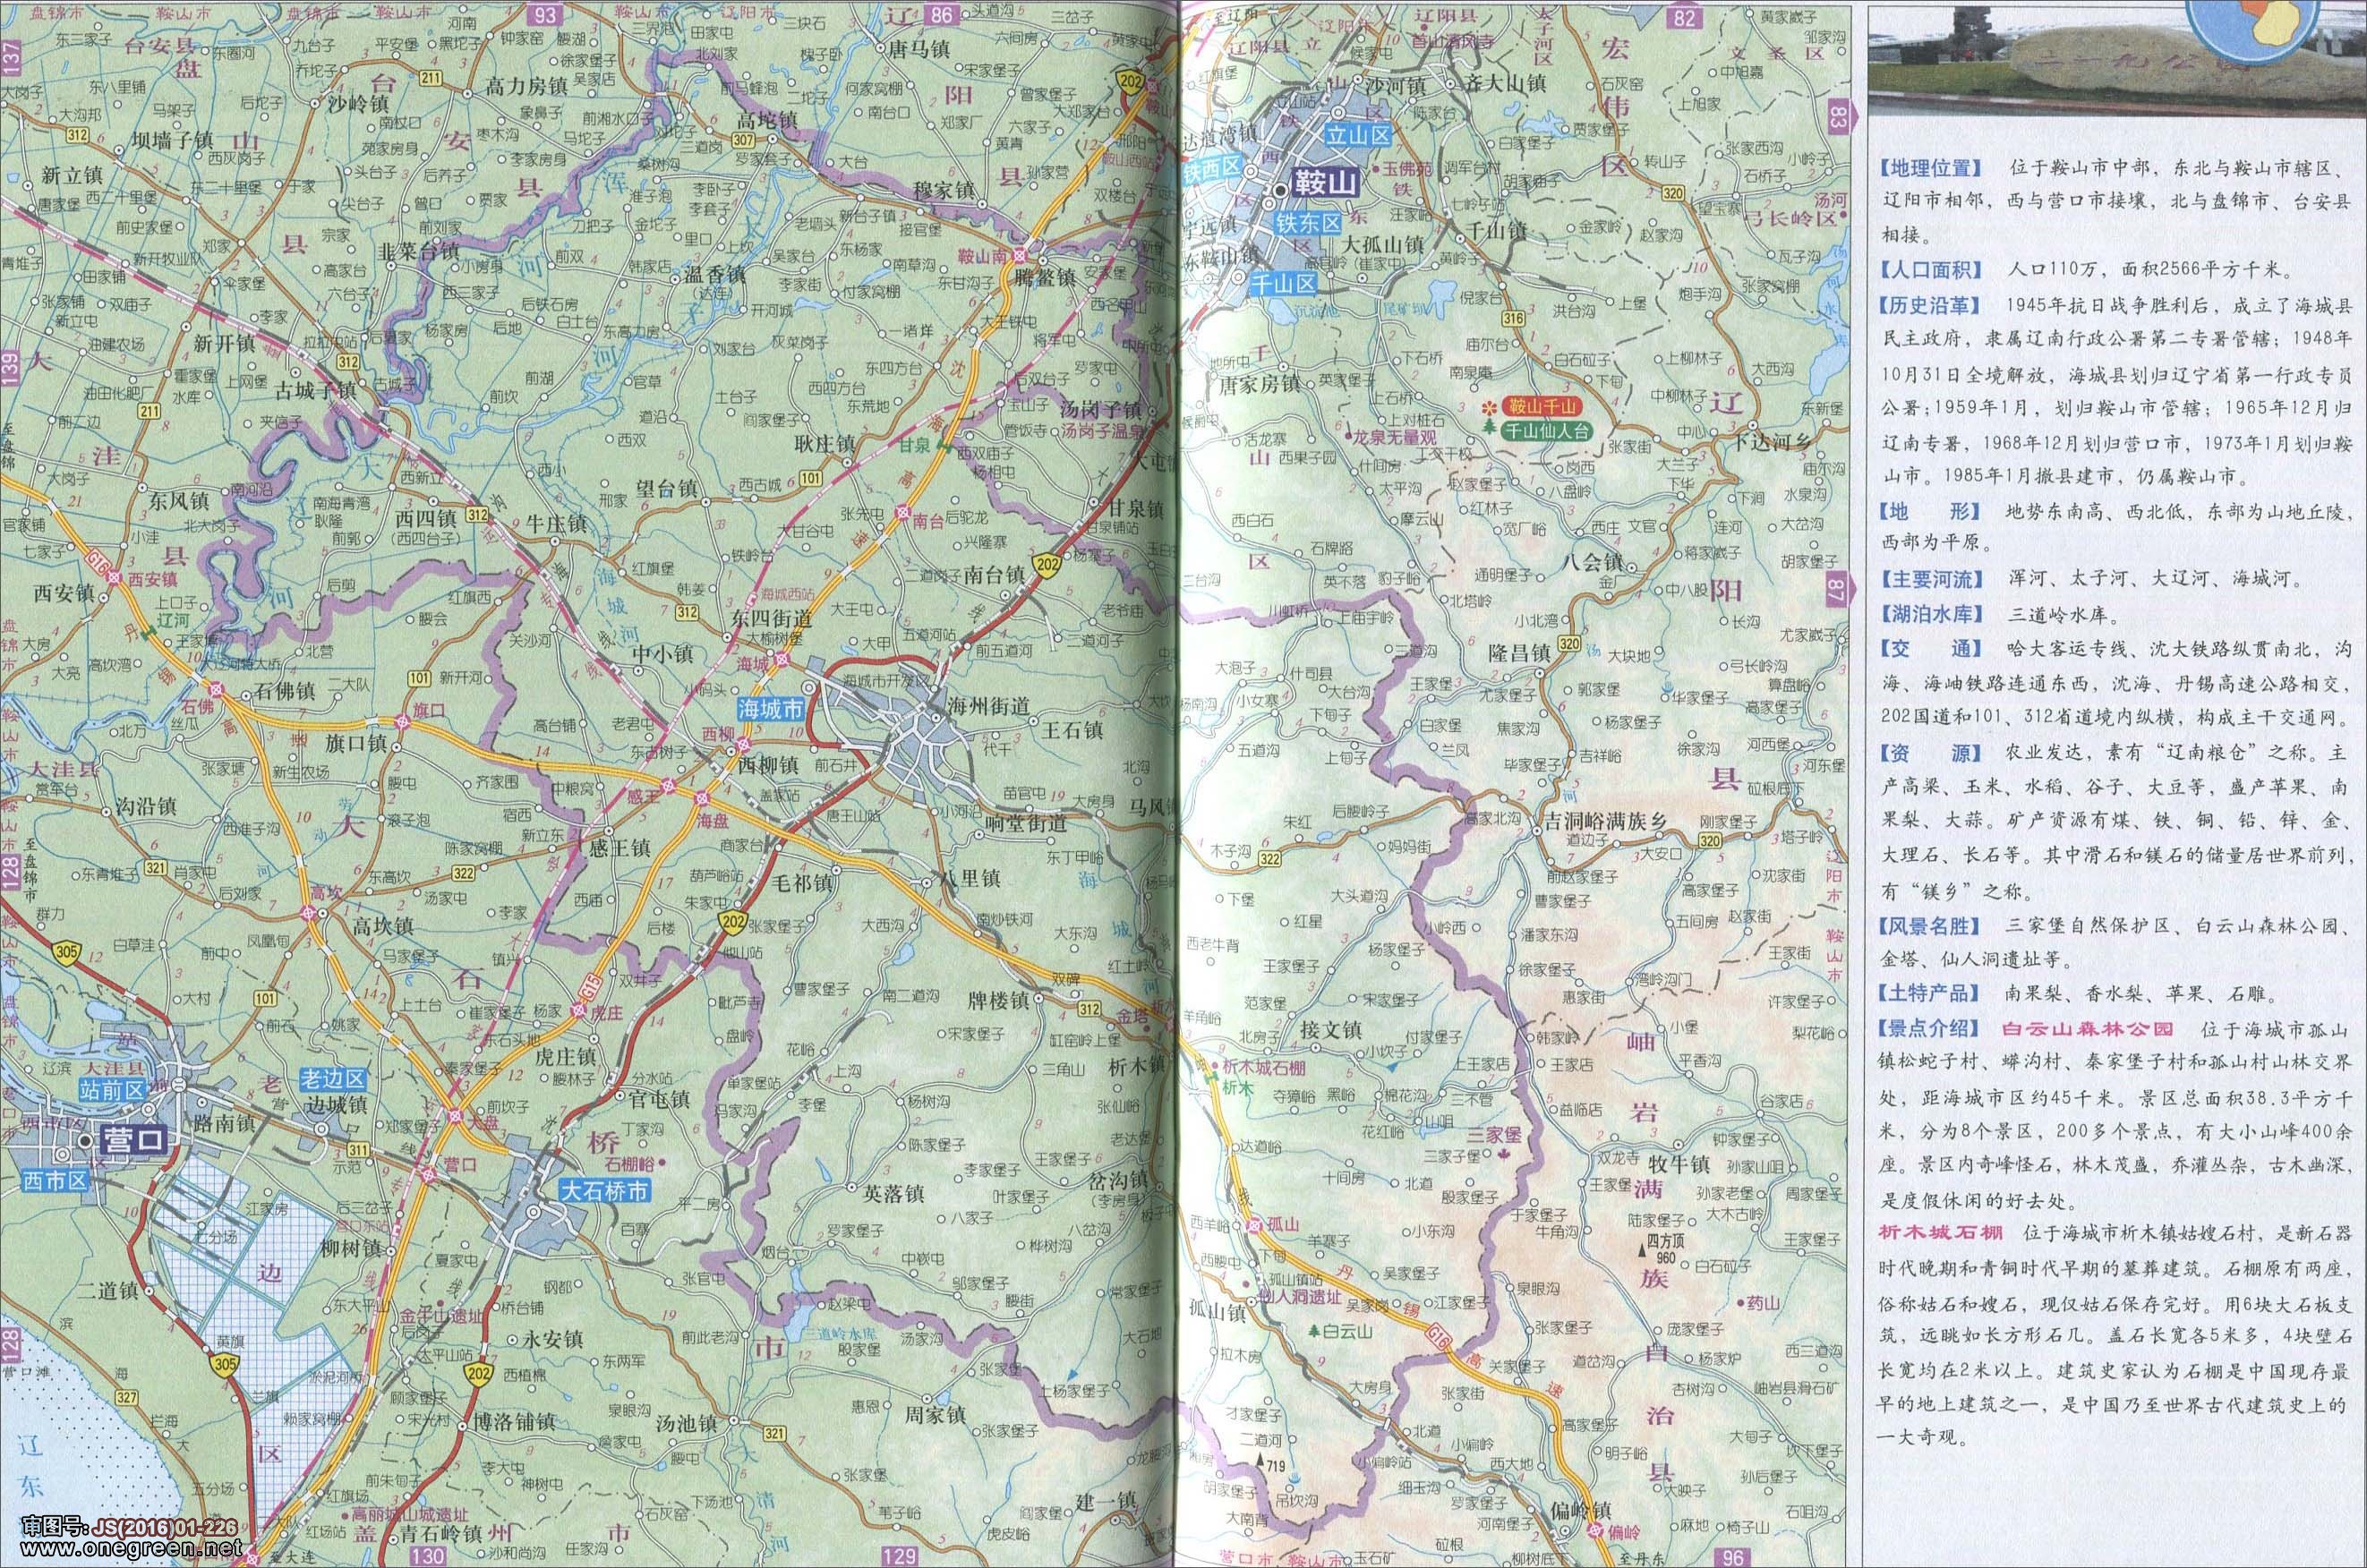Screen dimensions: 2367x1568
Task: Click the 316 road shield marker
Action: (x=1514, y=318)
